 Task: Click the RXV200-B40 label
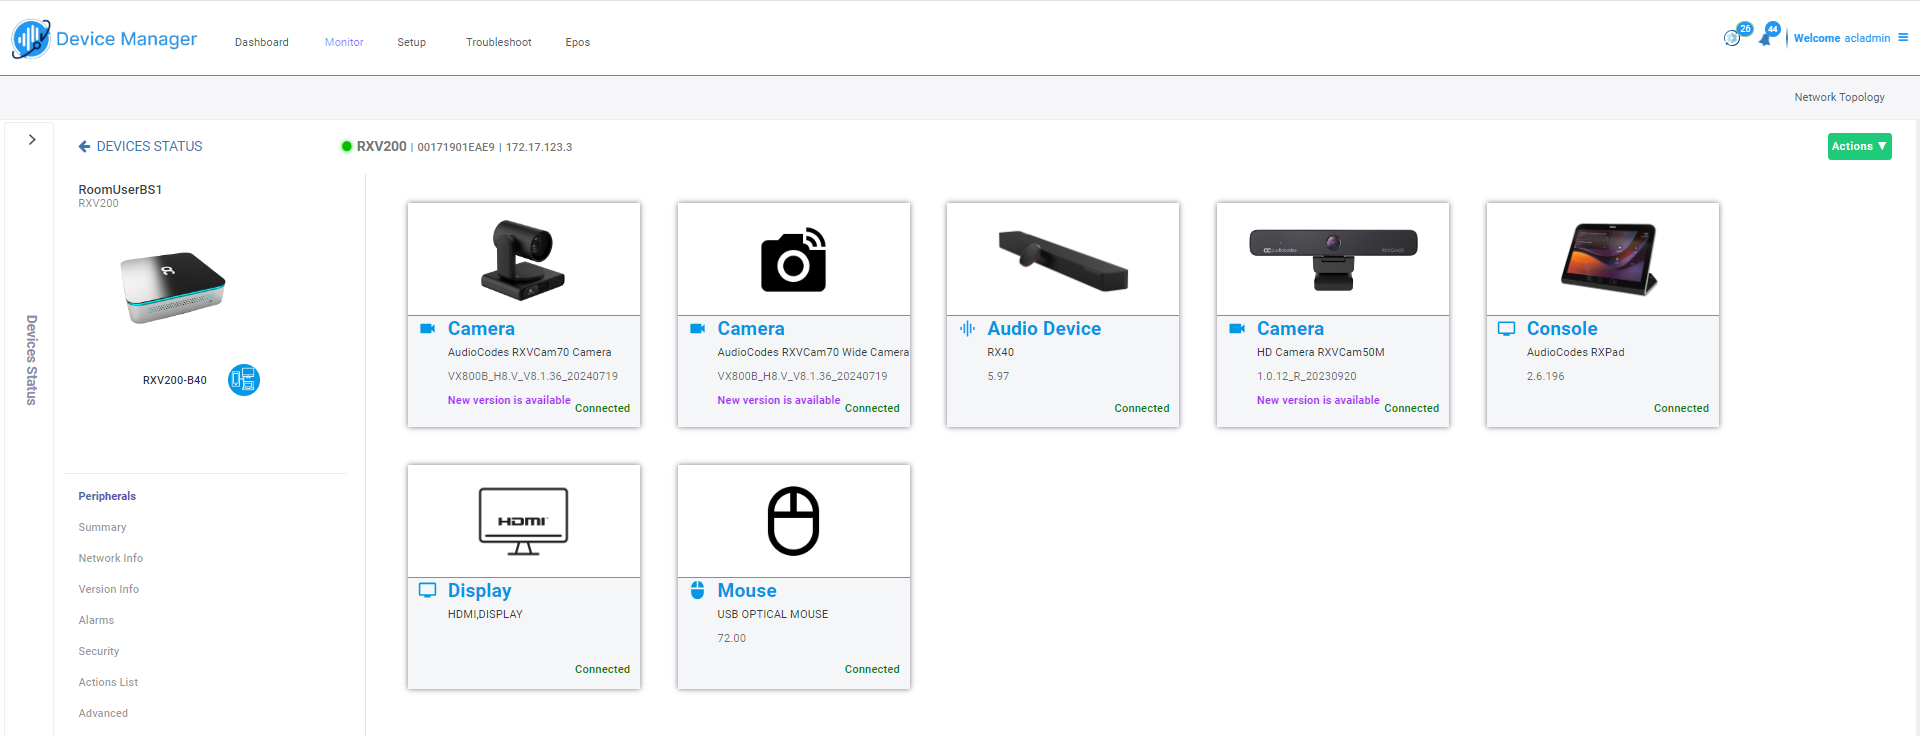[175, 380]
